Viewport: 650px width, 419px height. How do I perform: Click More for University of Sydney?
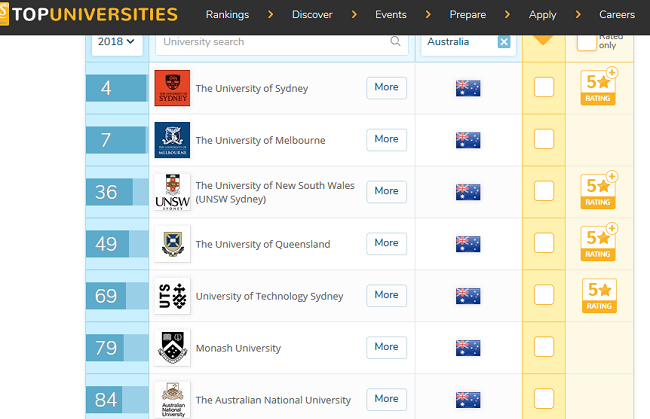click(386, 87)
